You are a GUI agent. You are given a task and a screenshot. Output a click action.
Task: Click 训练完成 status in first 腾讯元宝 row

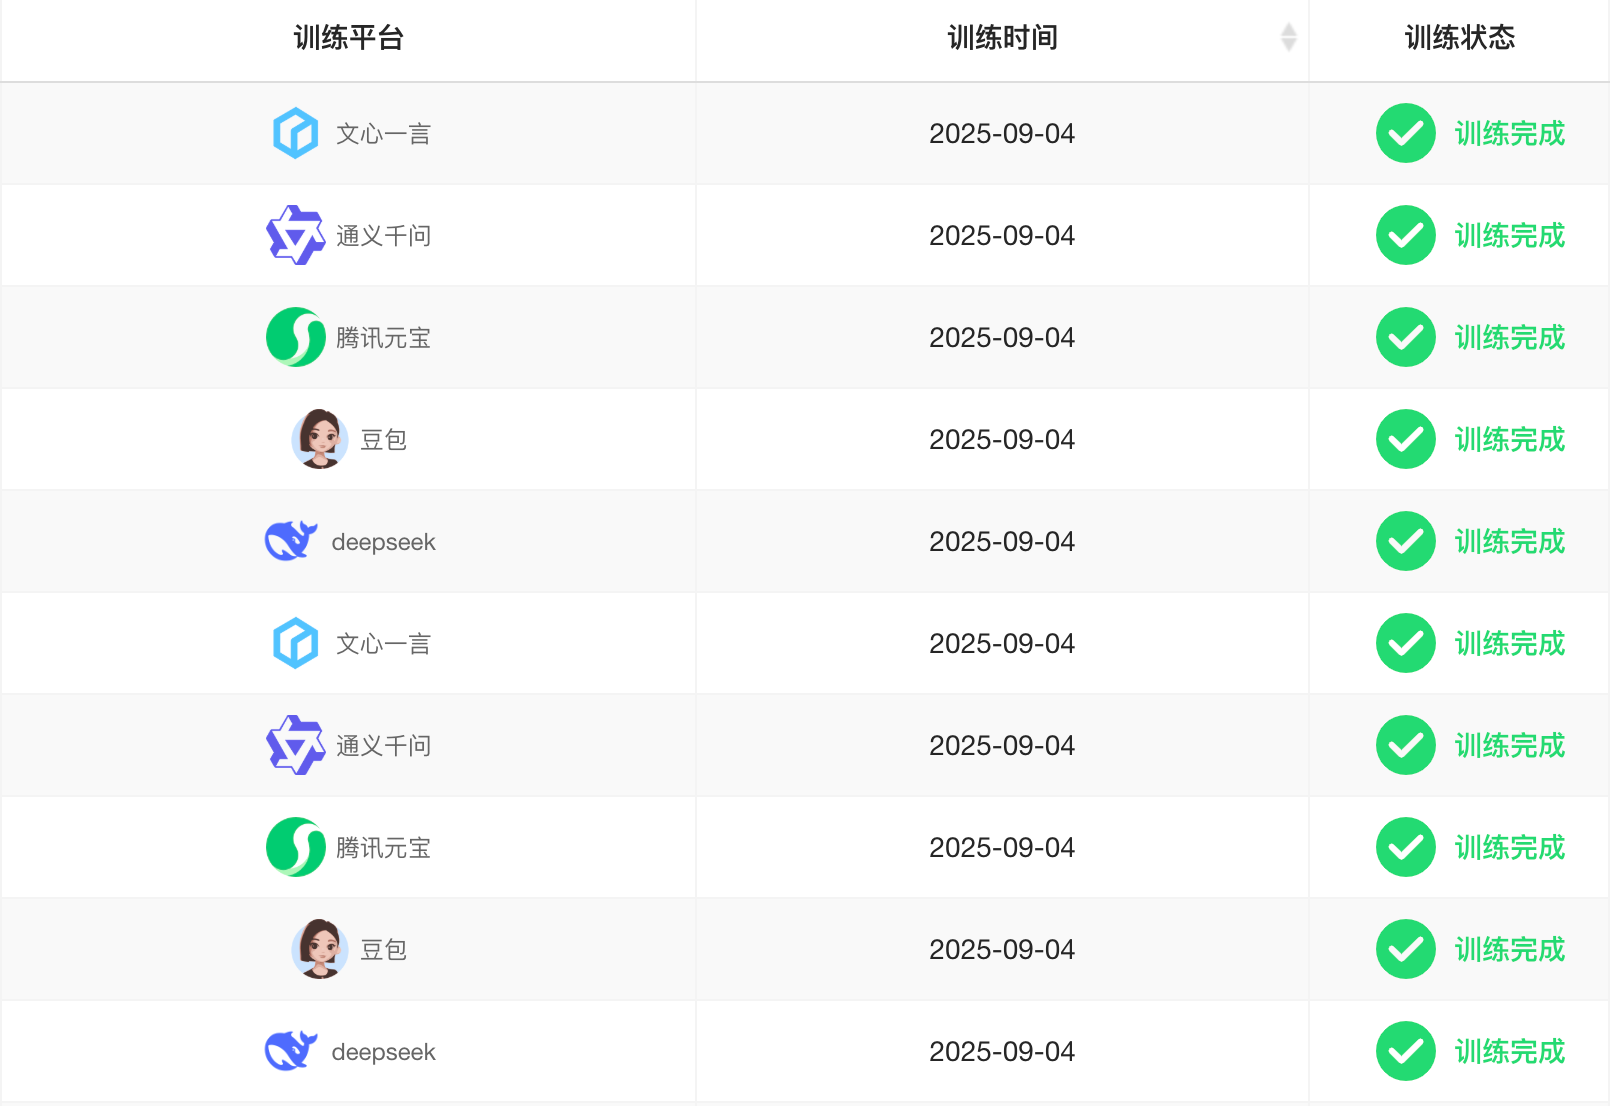pyautogui.click(x=1510, y=338)
